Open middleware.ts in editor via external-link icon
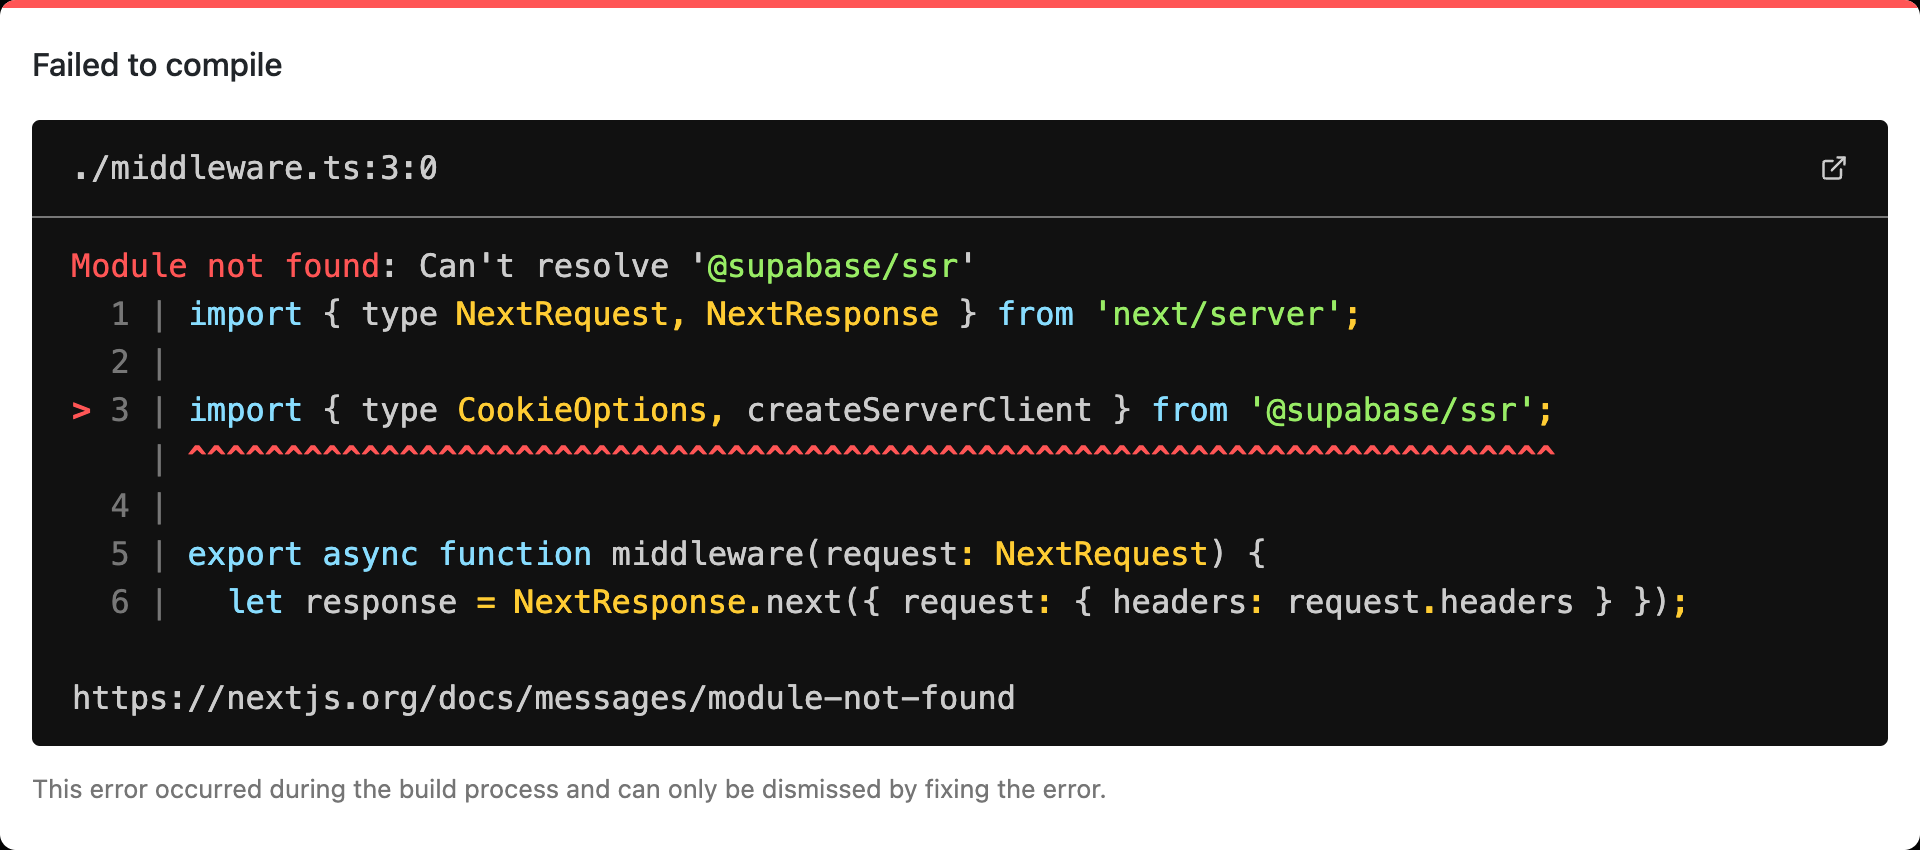1920x850 pixels. pos(1833,168)
